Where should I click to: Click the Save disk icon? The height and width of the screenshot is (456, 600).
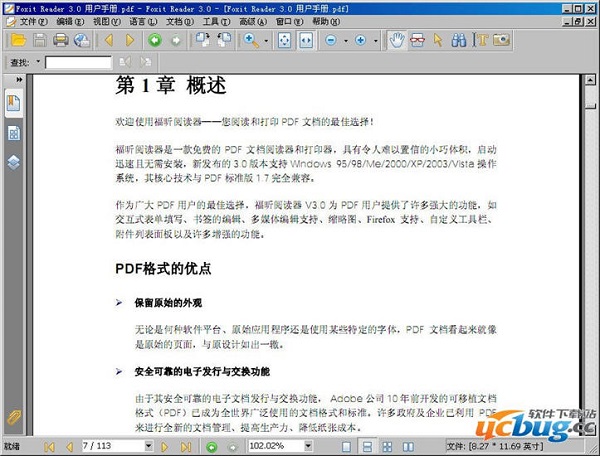[40, 40]
